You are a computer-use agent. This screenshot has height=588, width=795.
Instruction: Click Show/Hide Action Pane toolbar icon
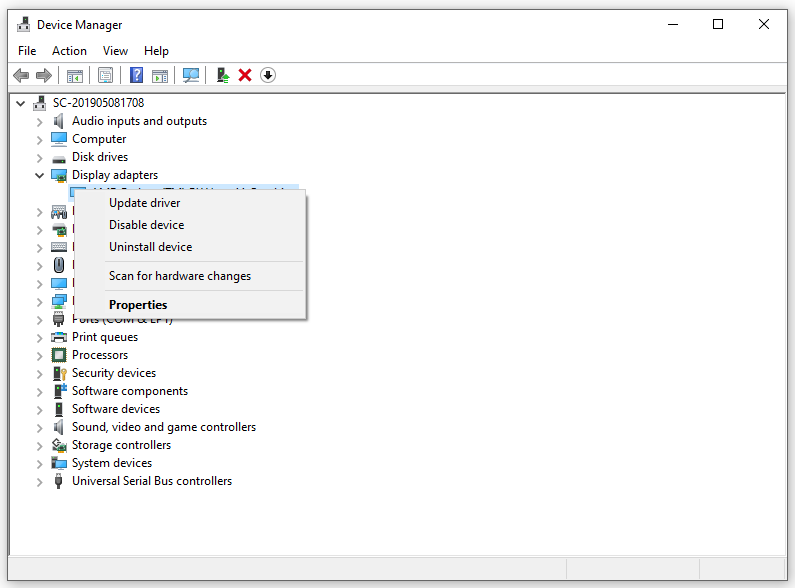pyautogui.click(x=160, y=76)
